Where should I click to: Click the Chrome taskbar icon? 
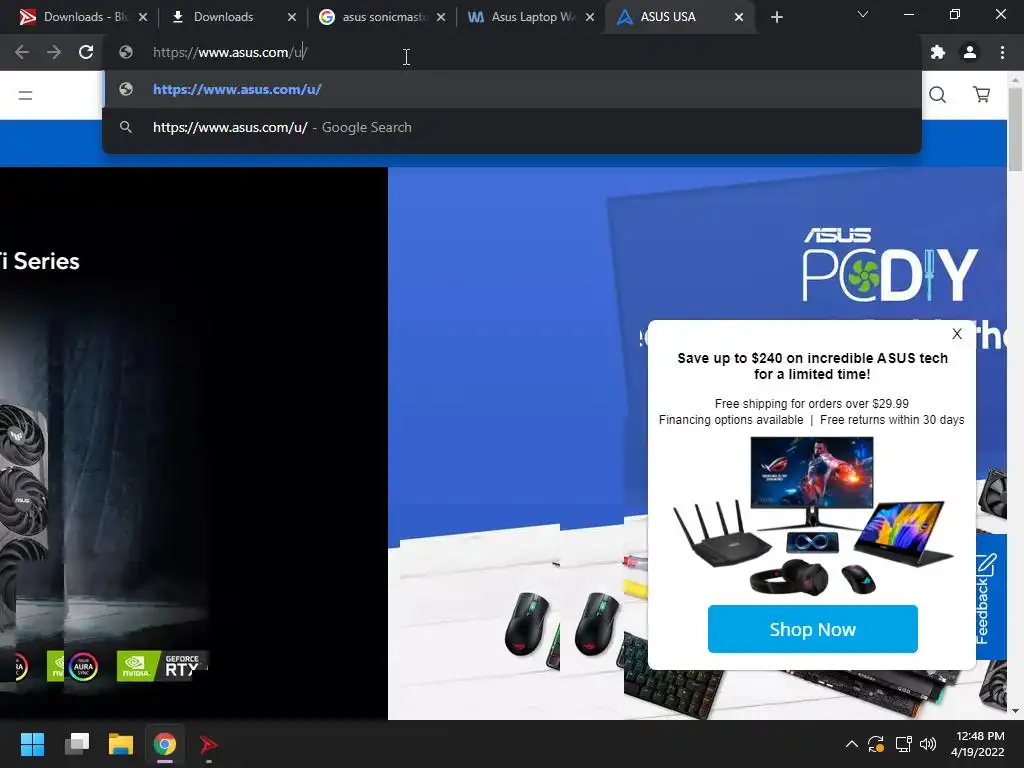click(165, 744)
